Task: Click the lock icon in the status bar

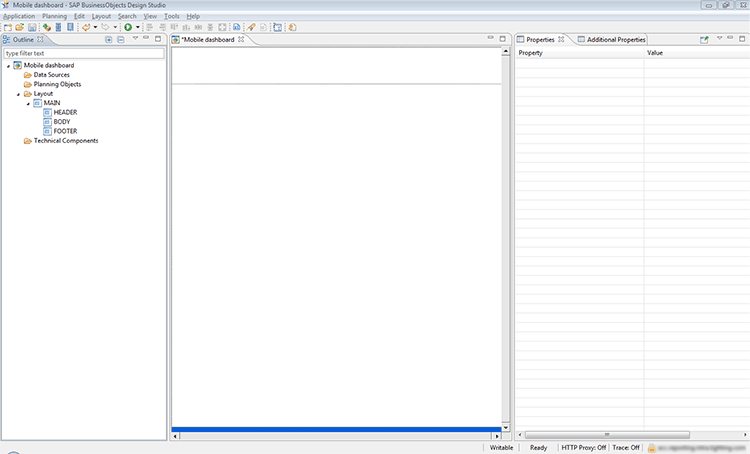Action: click(x=651, y=448)
